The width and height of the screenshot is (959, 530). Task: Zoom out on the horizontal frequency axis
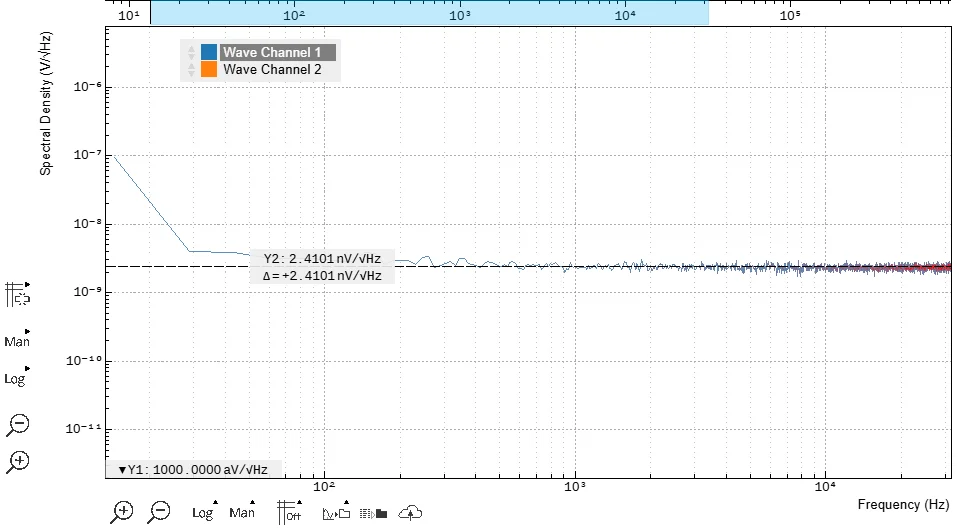159,512
